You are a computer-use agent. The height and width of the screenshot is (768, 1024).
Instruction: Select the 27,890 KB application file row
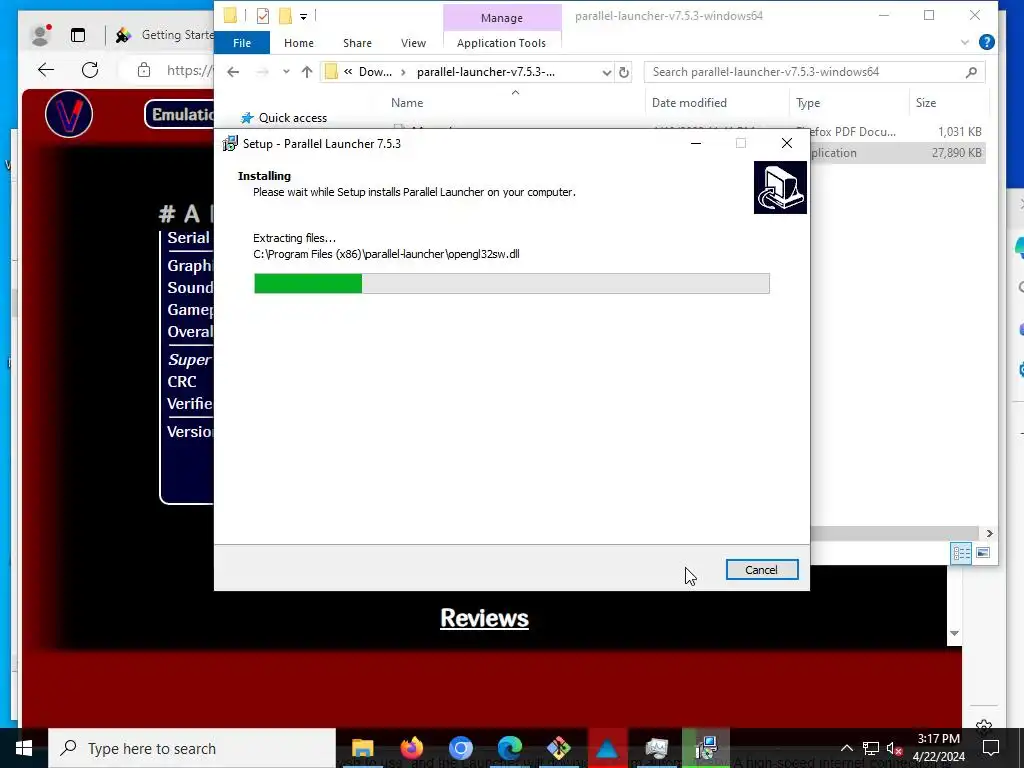(898, 153)
